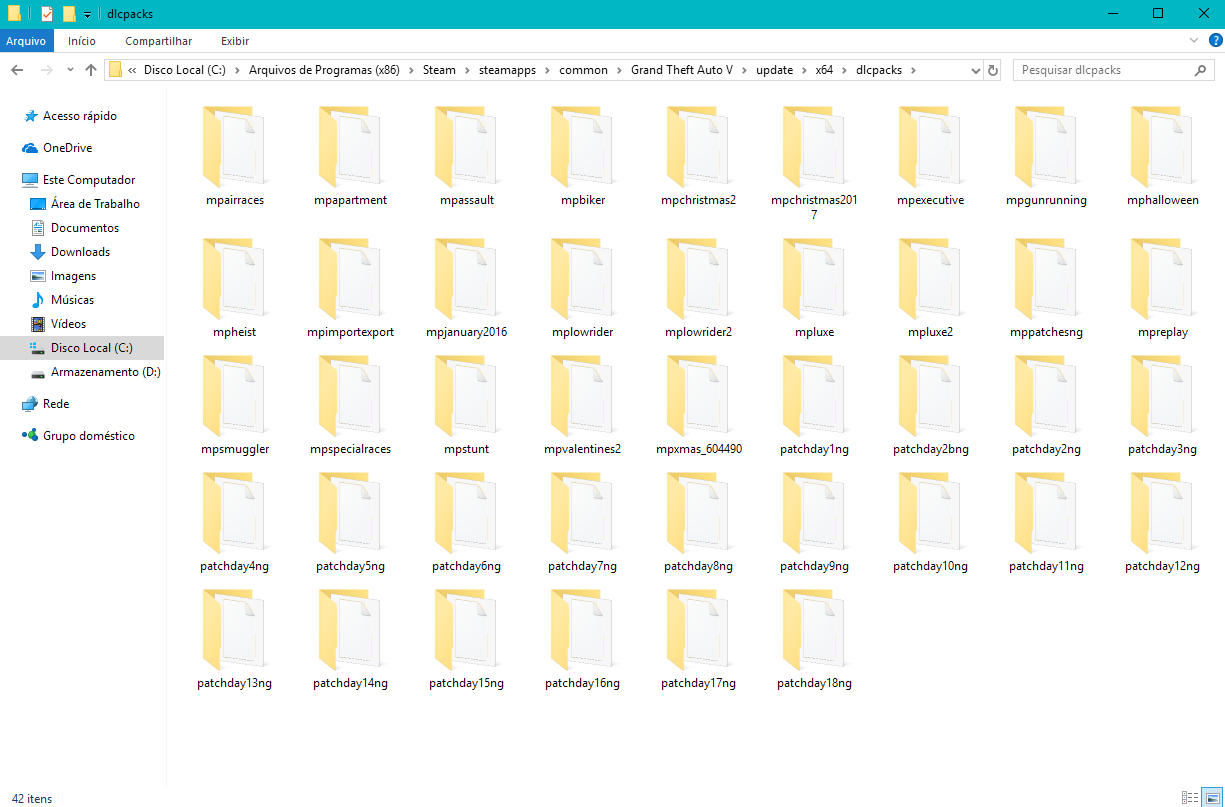Open Armazenamento (D:) drive in sidebar
The width and height of the screenshot is (1225, 807).
pyautogui.click(x=105, y=372)
